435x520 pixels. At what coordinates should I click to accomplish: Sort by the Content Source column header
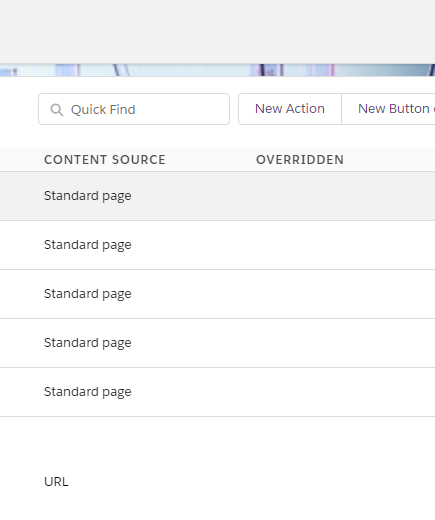tap(105, 160)
